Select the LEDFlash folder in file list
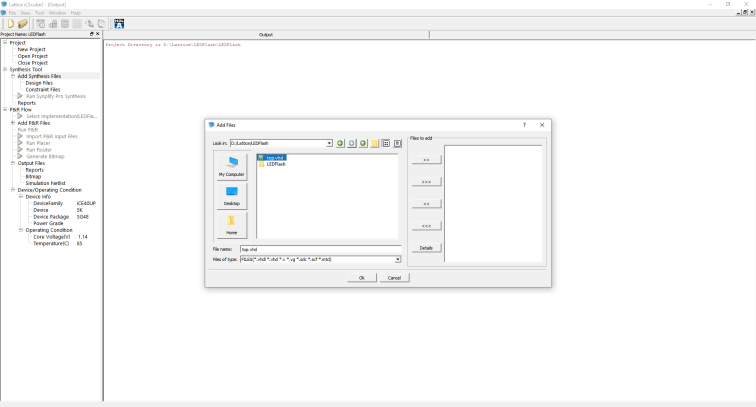This screenshot has width=756, height=407. click(275, 163)
